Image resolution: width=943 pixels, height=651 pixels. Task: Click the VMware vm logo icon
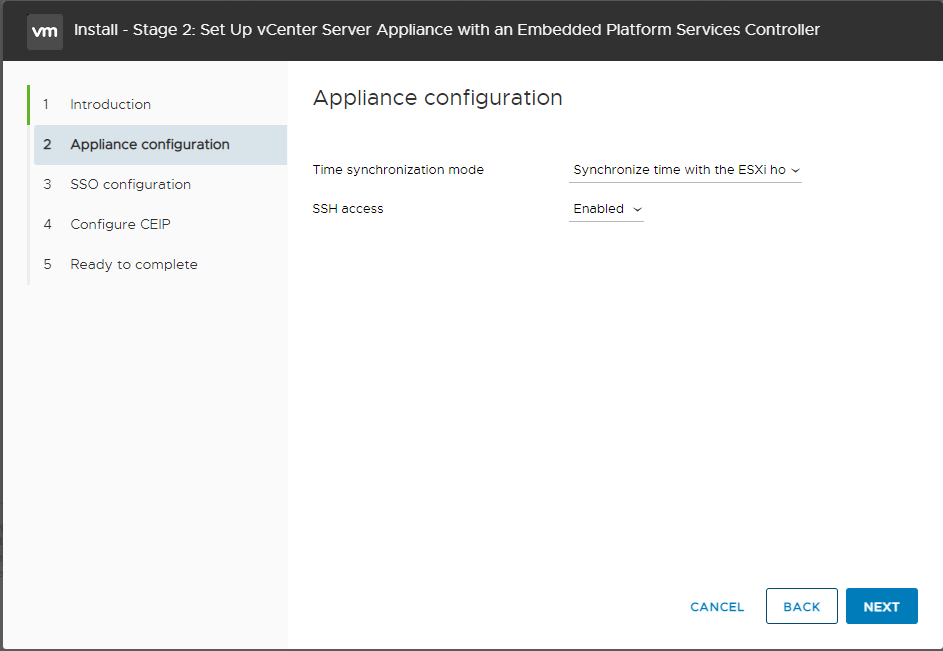[45, 31]
